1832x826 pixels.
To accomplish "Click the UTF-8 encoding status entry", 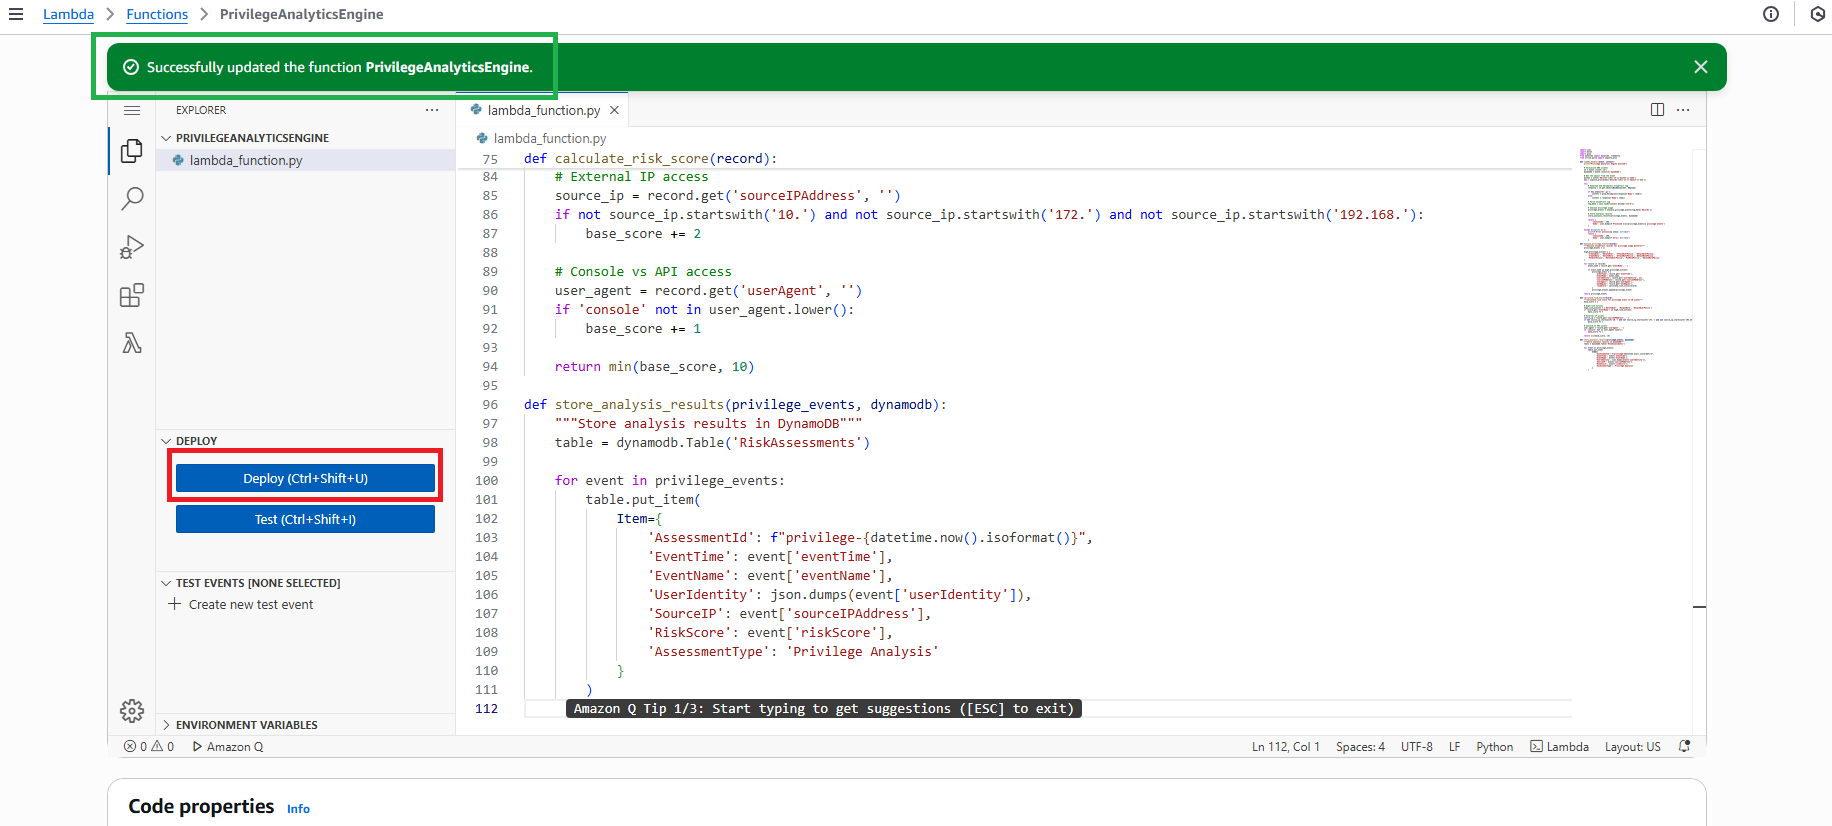I will (x=1417, y=747).
